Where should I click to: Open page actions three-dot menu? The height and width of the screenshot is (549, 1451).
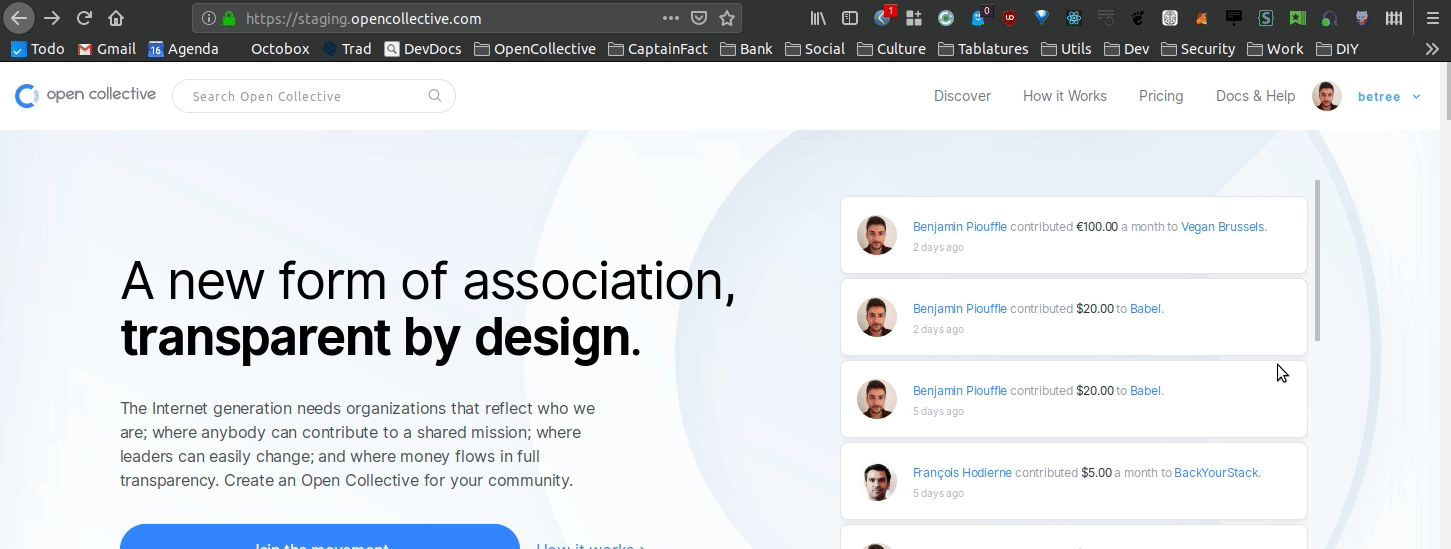[x=671, y=18]
